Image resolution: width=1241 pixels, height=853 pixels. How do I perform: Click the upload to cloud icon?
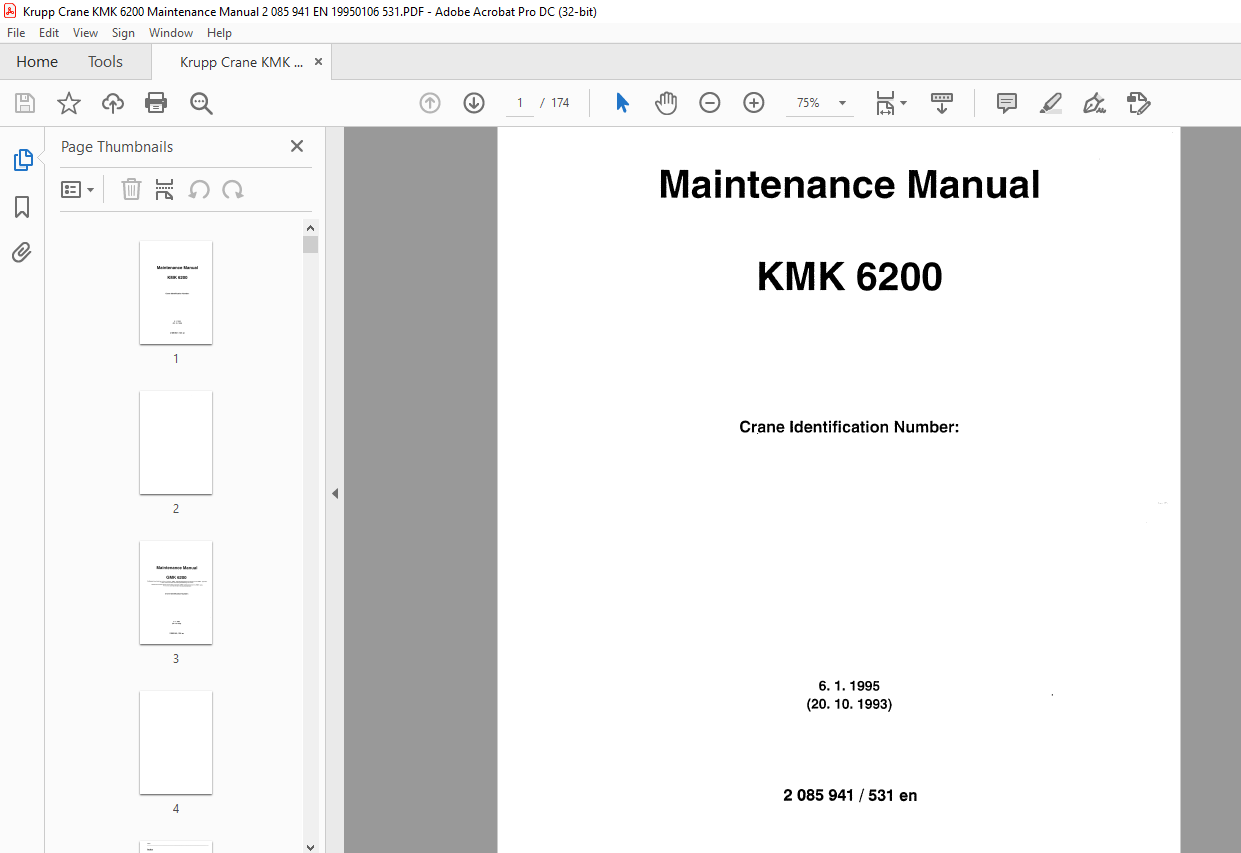(113, 103)
